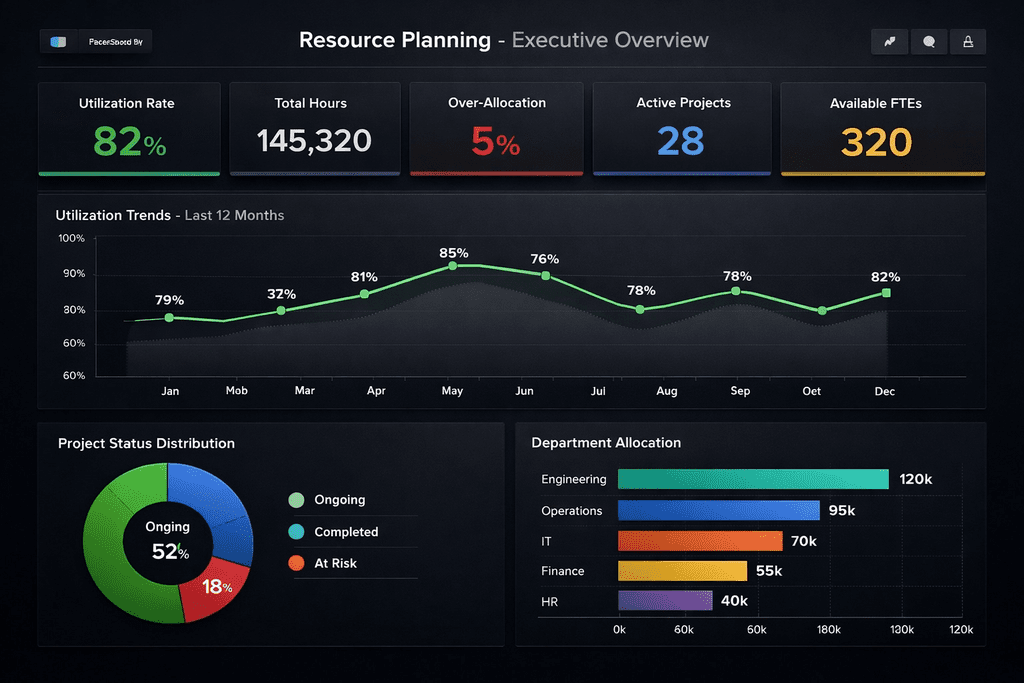Select the Over-Allocation 5% card
This screenshot has width=1024, height=683.
496,129
